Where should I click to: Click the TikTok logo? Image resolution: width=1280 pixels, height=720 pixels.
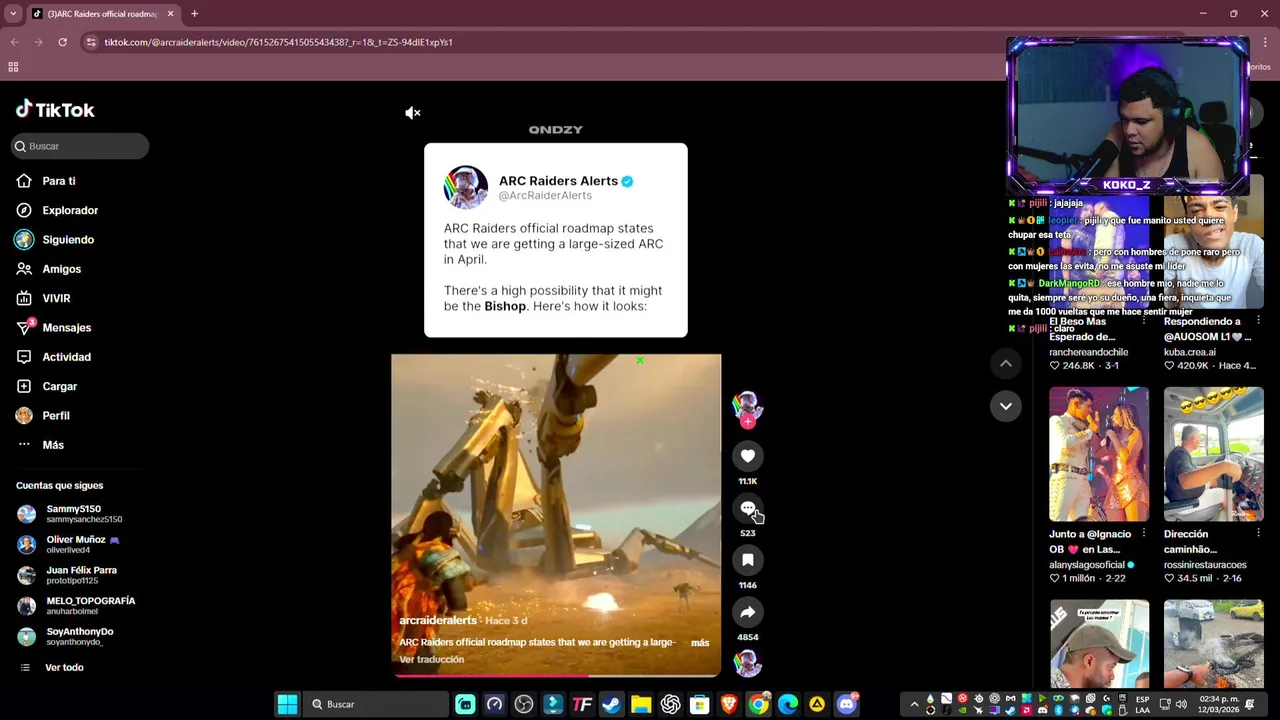tap(55, 109)
